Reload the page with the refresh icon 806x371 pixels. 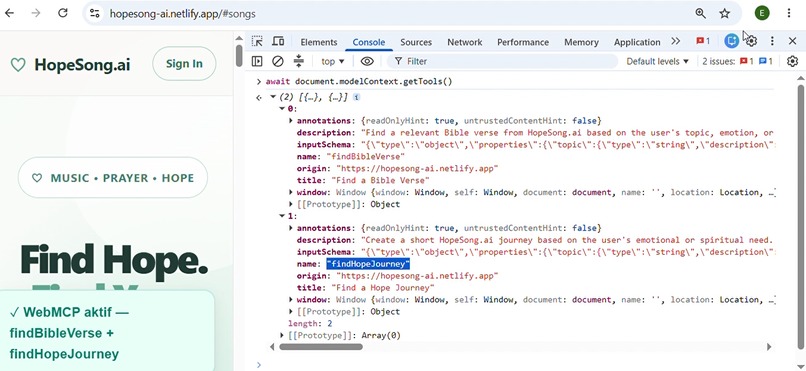[x=63, y=13]
